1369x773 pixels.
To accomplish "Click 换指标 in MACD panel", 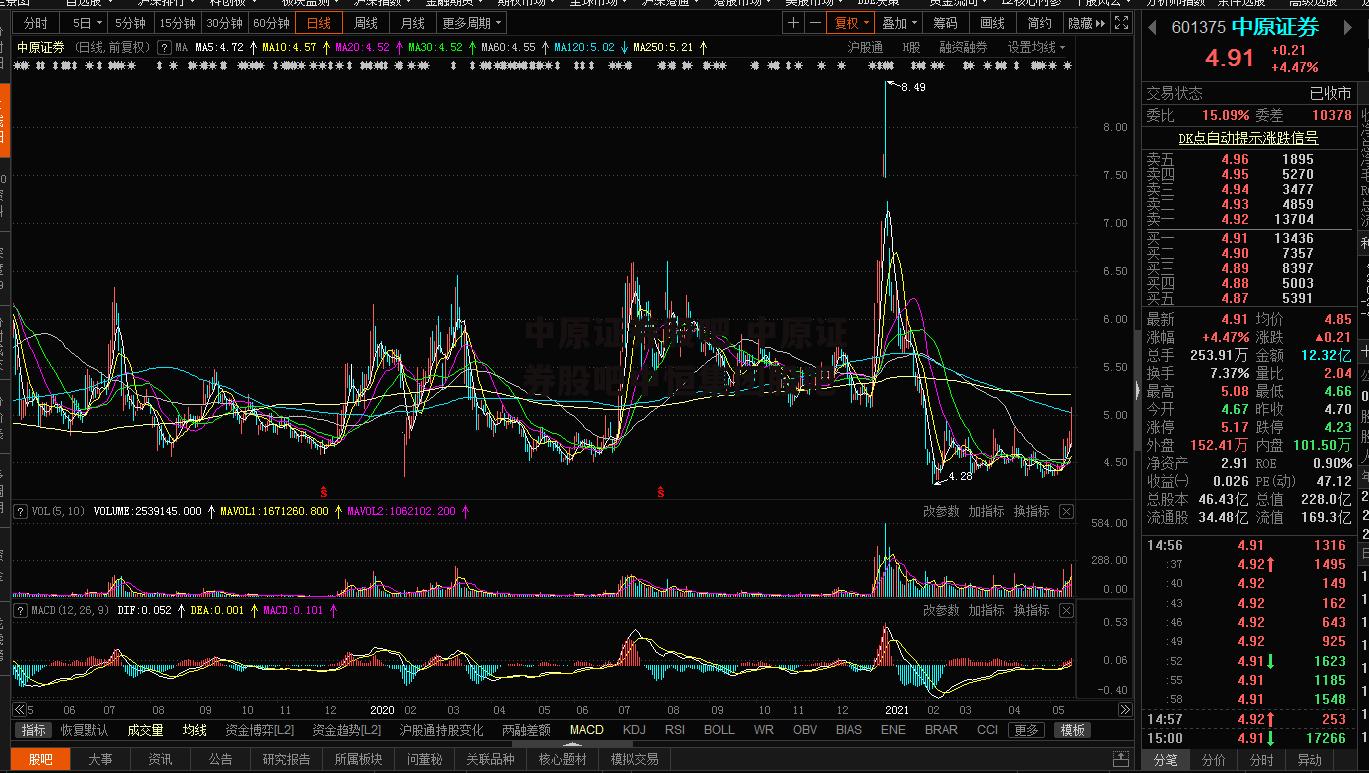I will (1032, 609).
